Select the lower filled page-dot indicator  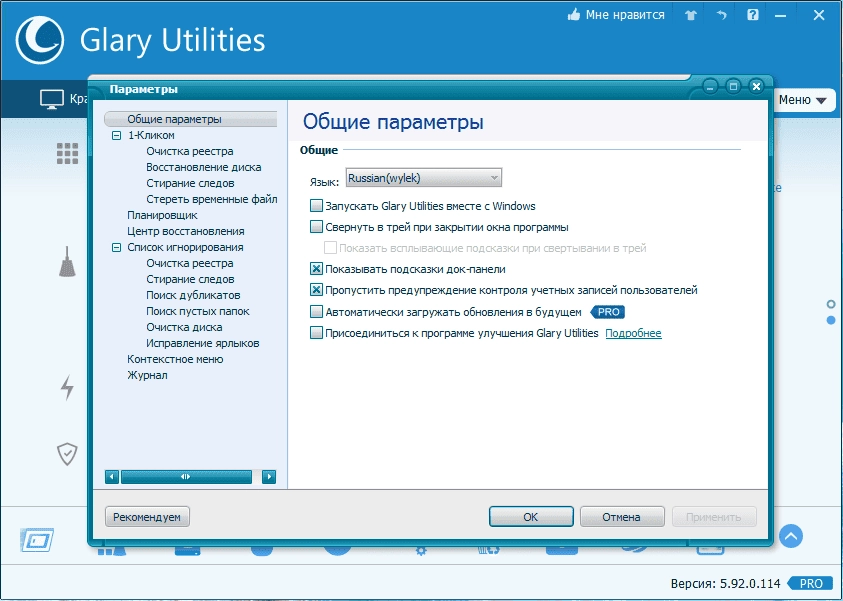831,320
